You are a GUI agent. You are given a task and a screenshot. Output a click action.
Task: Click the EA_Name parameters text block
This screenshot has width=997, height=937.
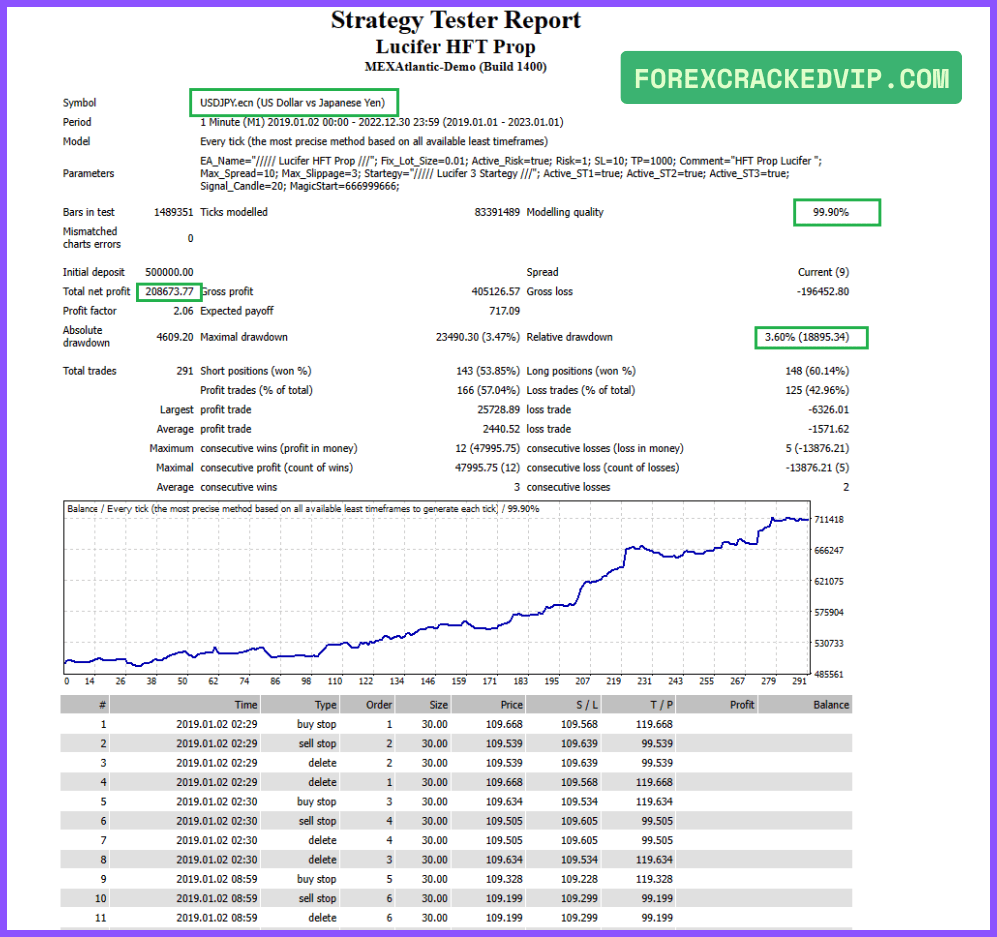coord(511,173)
